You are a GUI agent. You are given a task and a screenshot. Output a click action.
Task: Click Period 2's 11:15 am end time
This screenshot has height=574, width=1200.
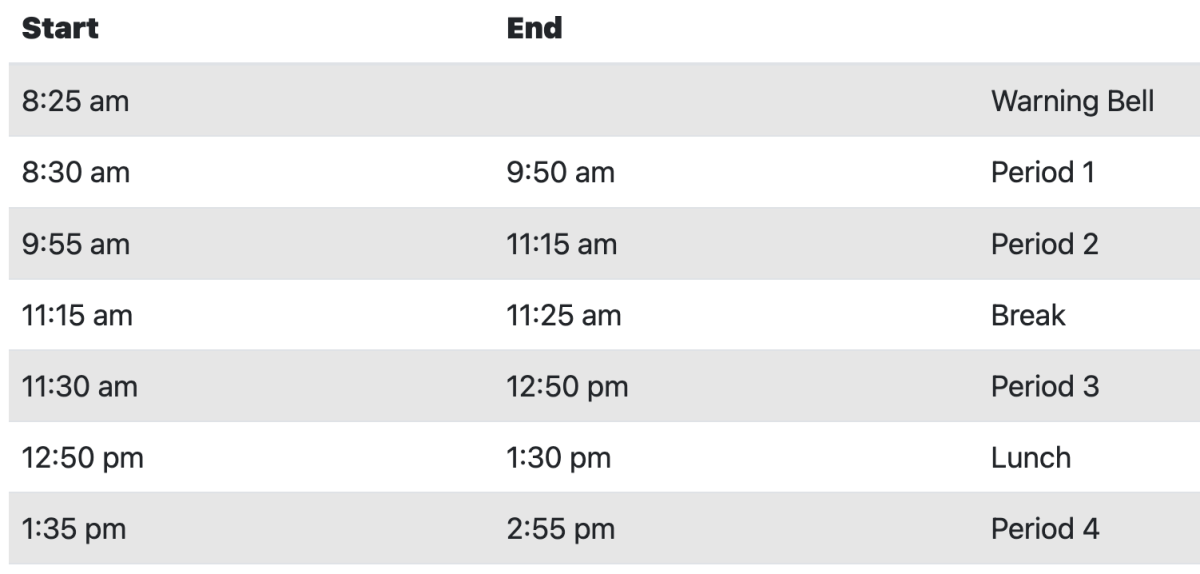[x=561, y=244]
